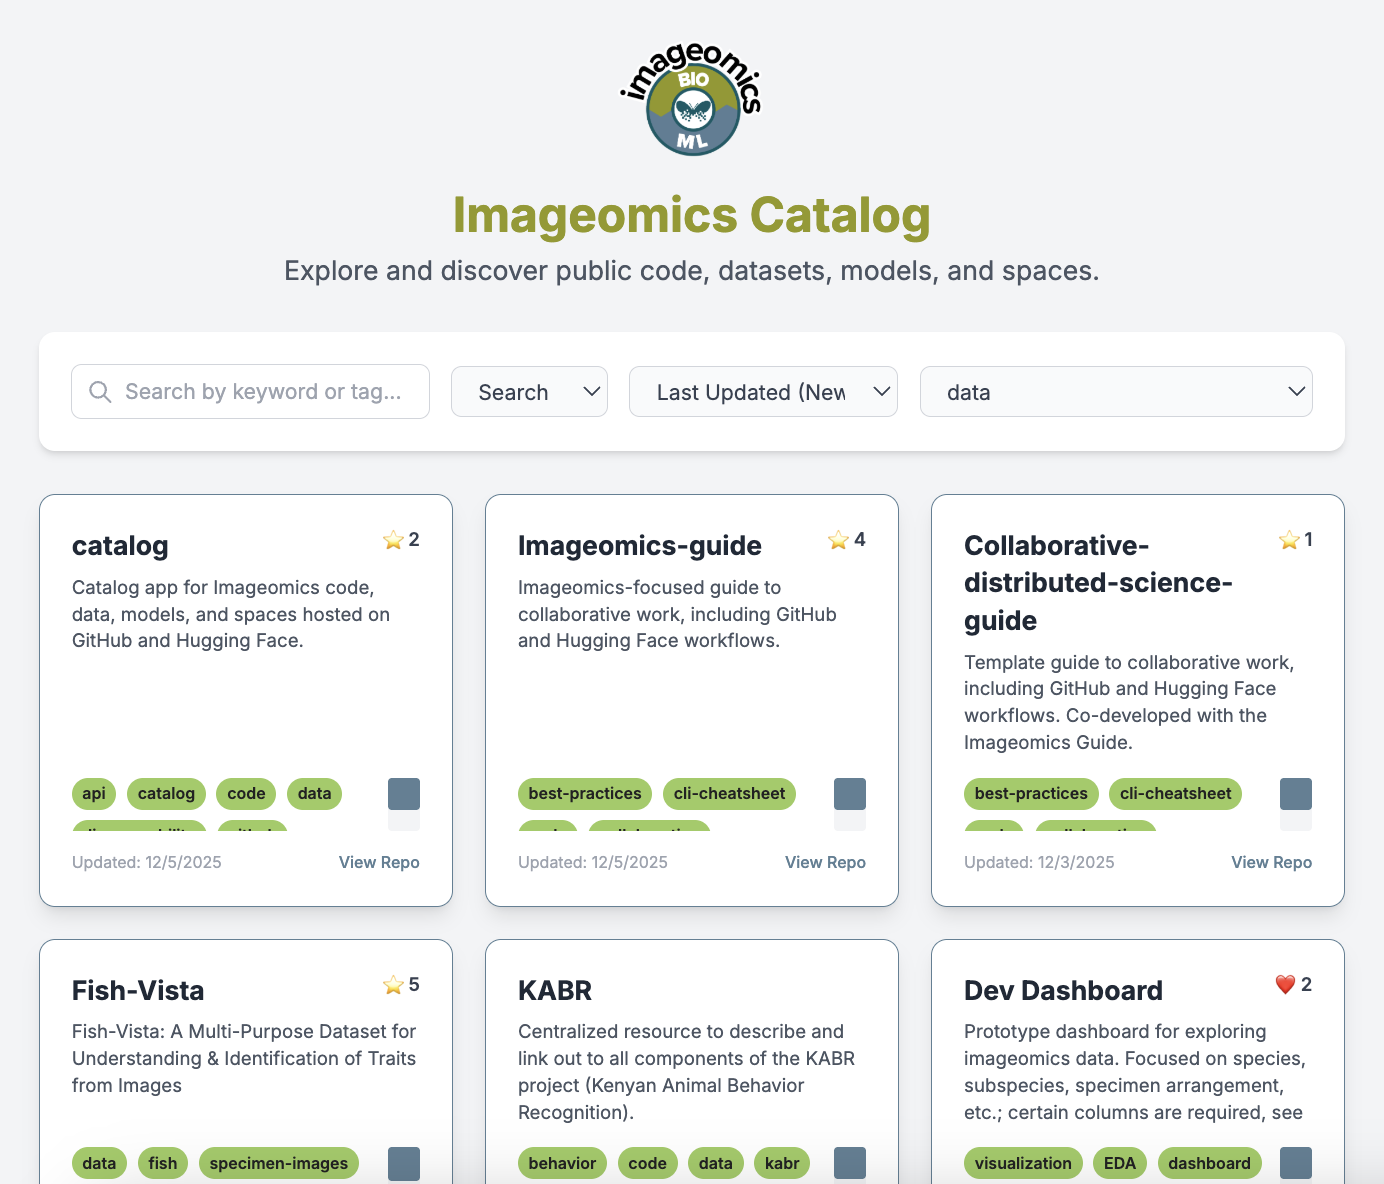Toggle the visualization tag on Dev Dashboard

pyautogui.click(x=1023, y=1163)
